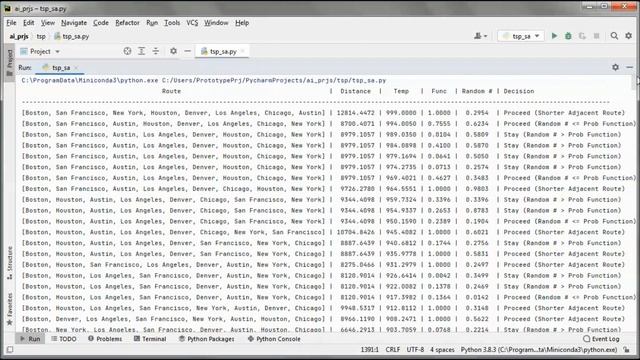Toggle the Project sidebar tool button

10,62
